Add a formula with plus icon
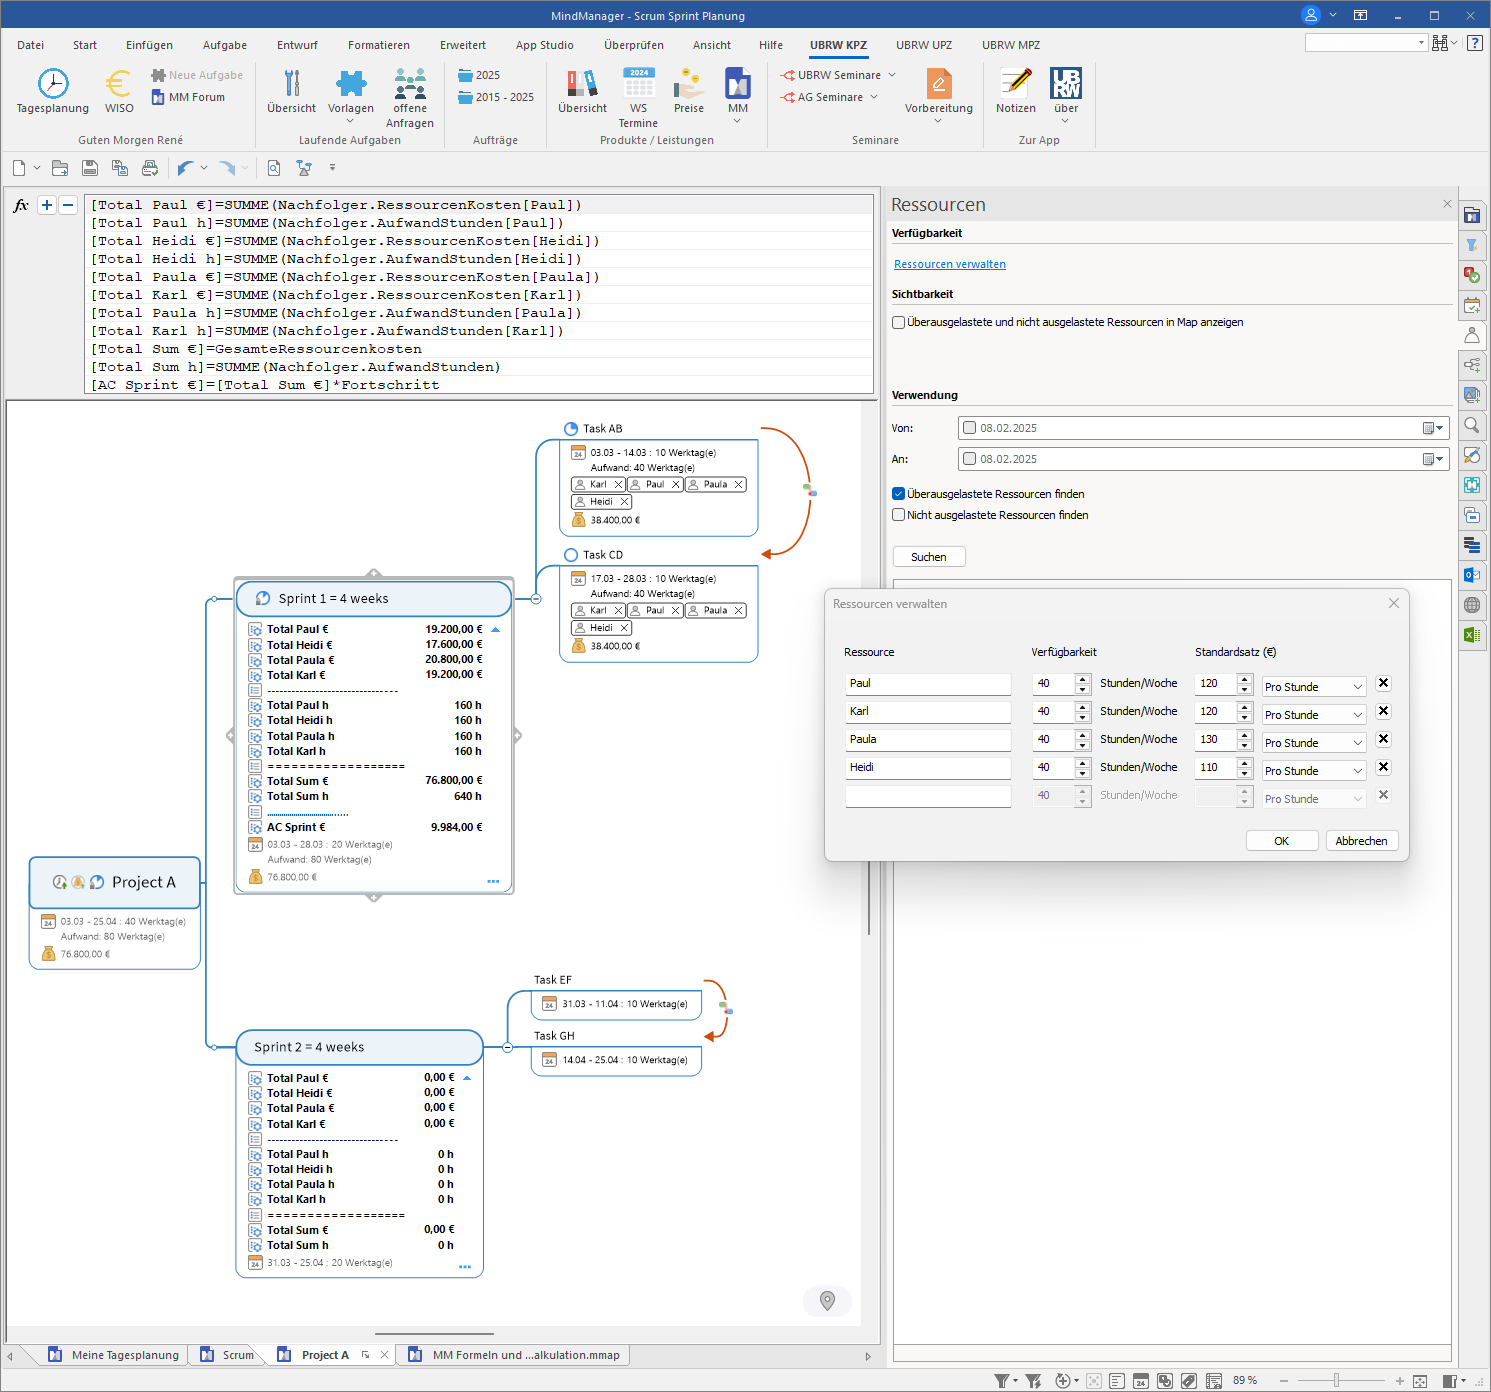This screenshot has width=1491, height=1392. tap(46, 205)
